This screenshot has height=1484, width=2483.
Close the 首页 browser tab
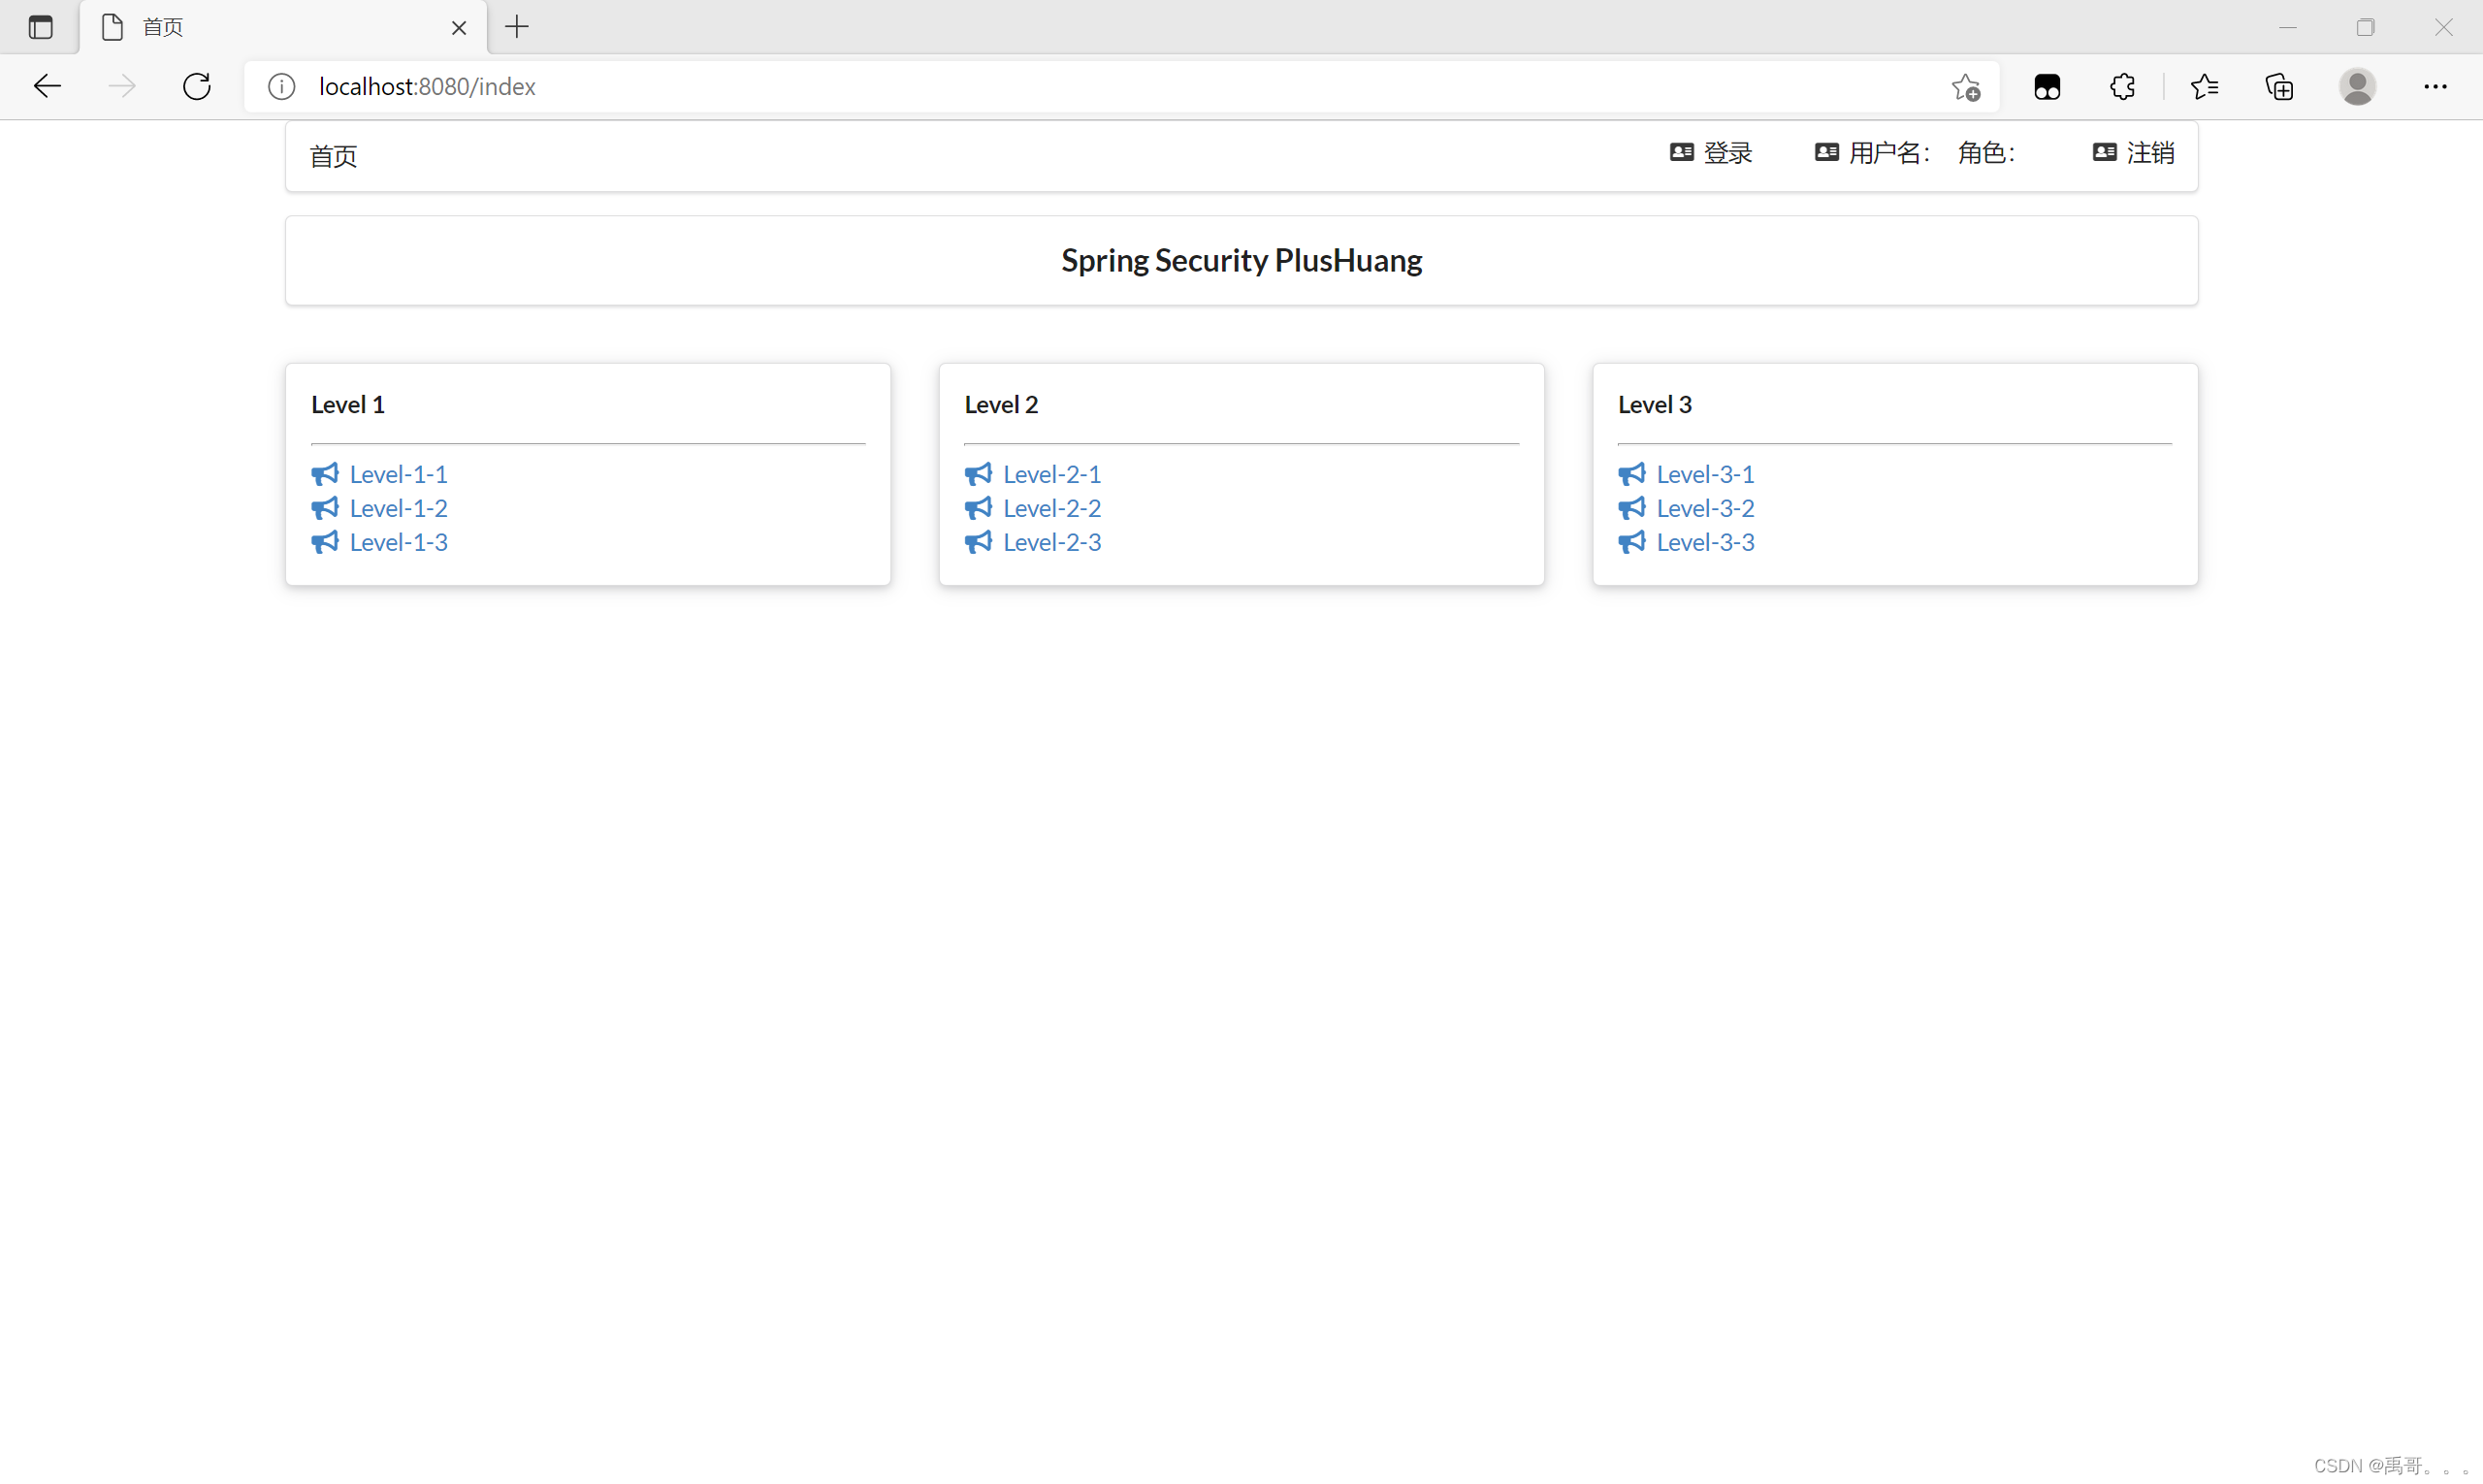pyautogui.click(x=459, y=28)
